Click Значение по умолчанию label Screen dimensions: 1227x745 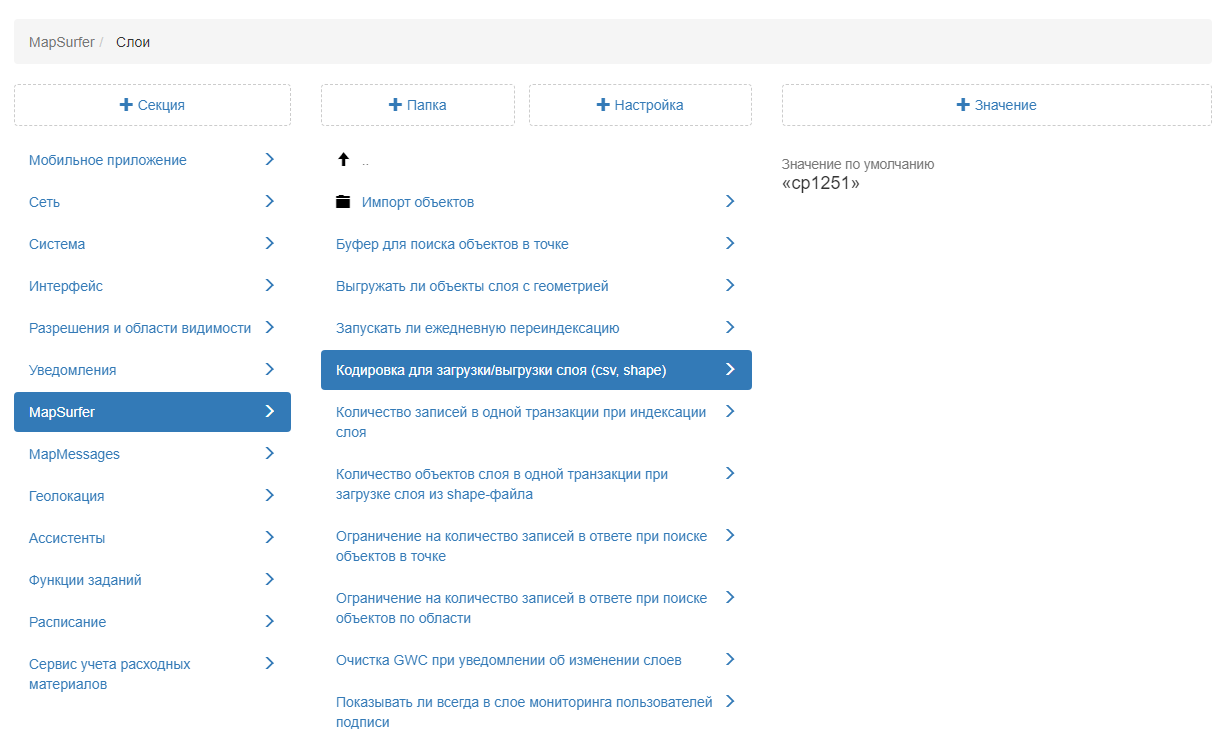point(858,164)
